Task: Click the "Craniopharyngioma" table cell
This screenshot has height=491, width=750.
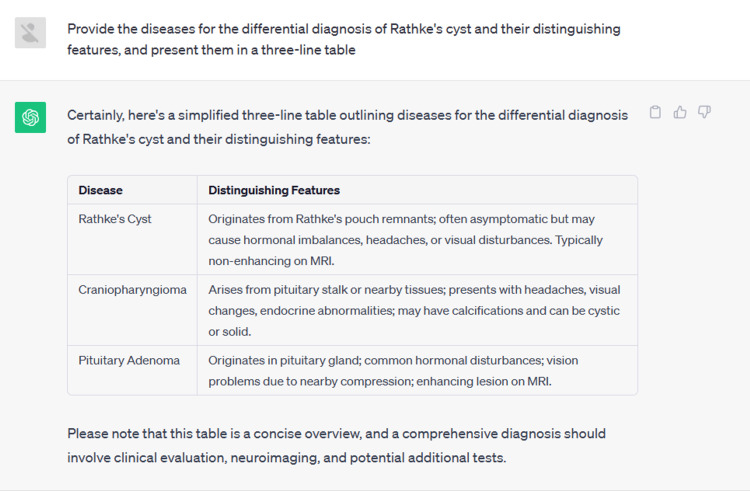Action: tap(132, 310)
